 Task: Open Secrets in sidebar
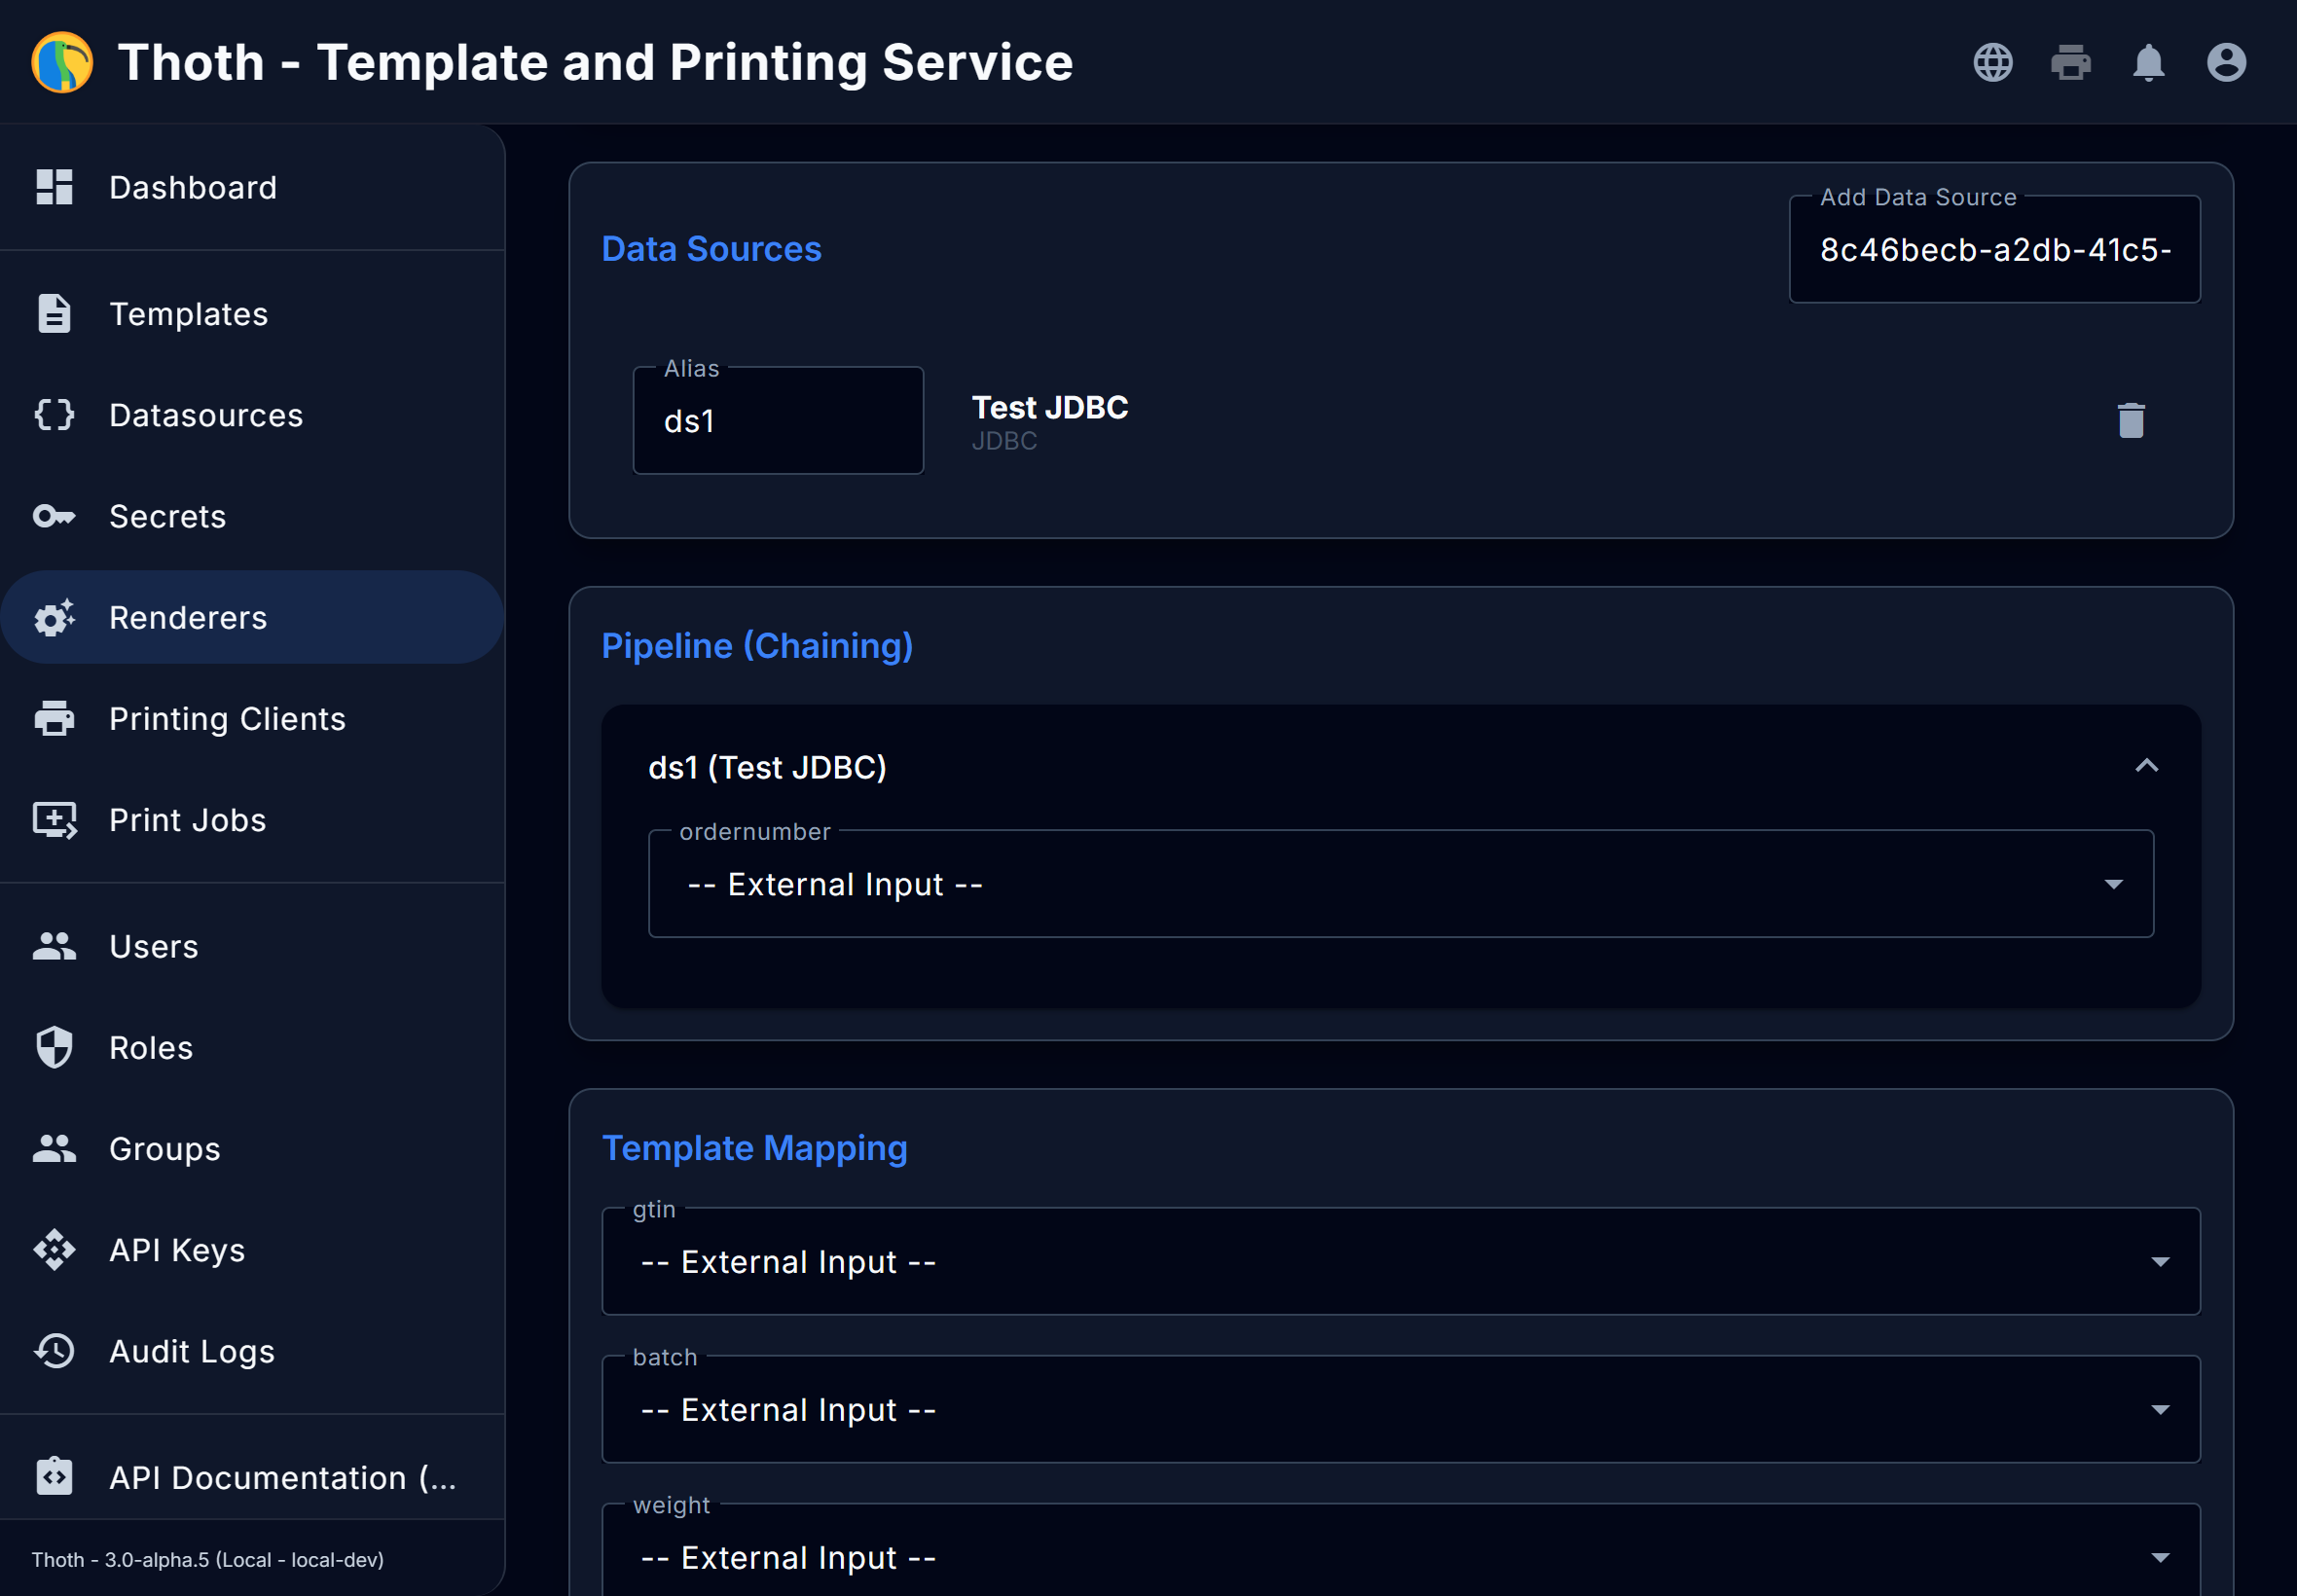pyautogui.click(x=252, y=516)
